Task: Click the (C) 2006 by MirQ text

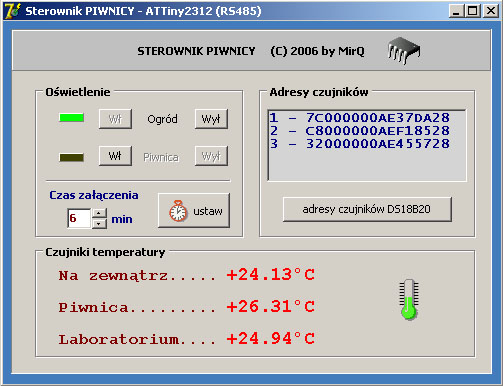Action: (x=317, y=51)
